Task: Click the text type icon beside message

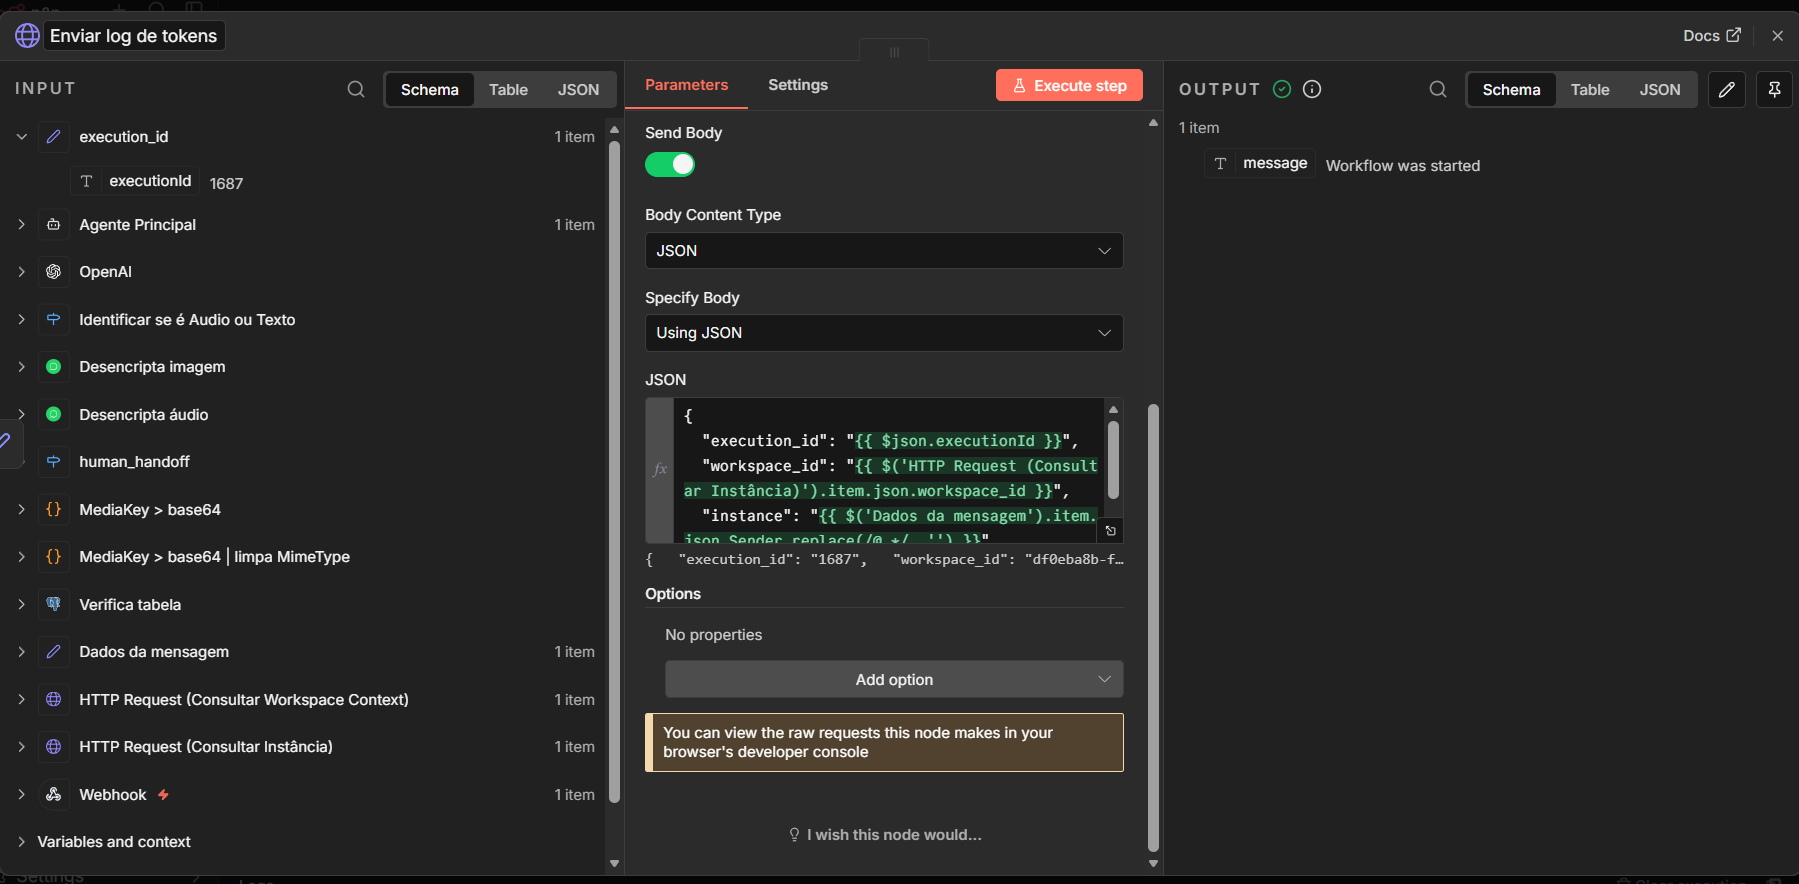Action: pyautogui.click(x=1220, y=163)
